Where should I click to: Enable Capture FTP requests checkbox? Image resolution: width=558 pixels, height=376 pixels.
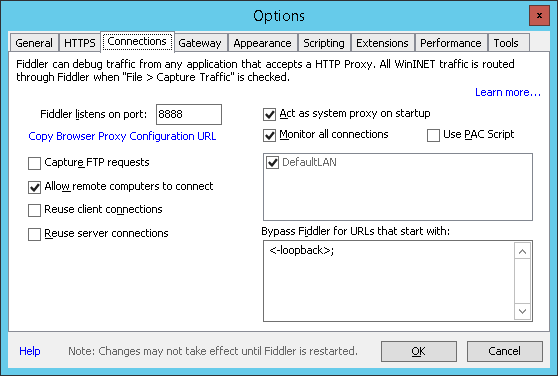pos(35,163)
